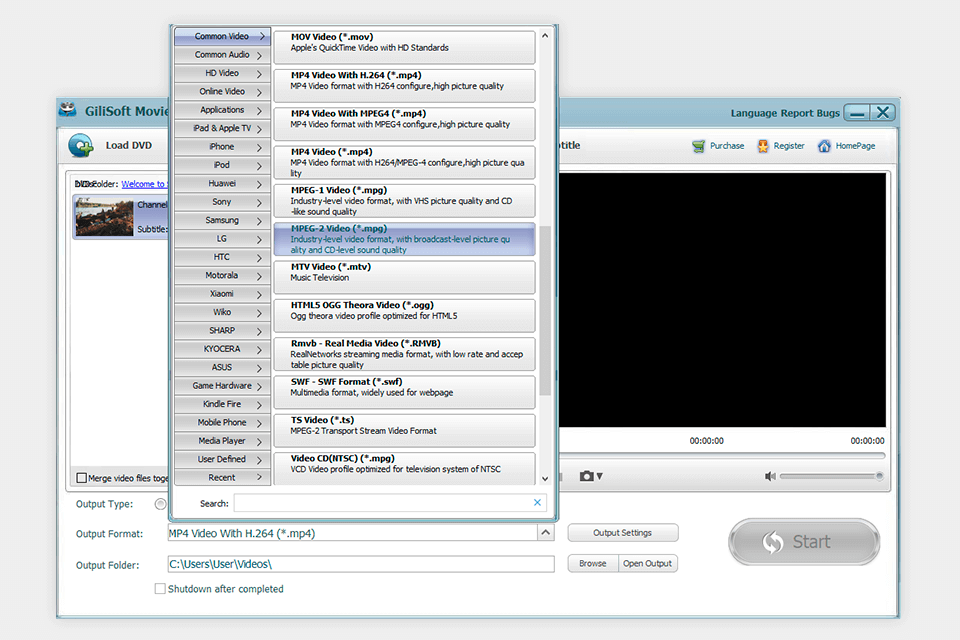The height and width of the screenshot is (640, 960).
Task: Open Output Settings
Action: point(622,533)
